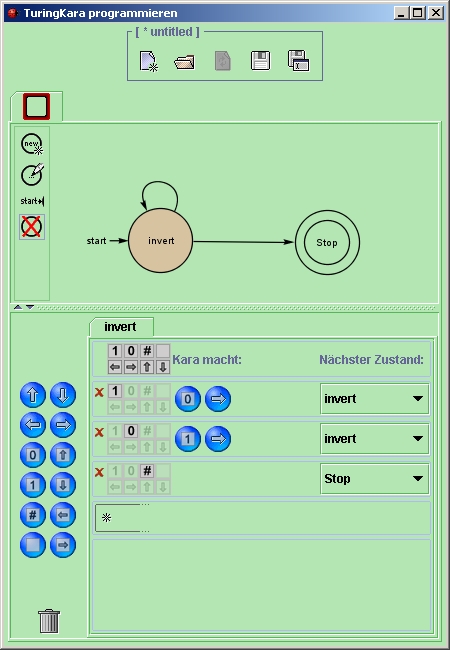Screen dimensions: 450x650
Task: Click the Save As floppy icon
Action: pyautogui.click(x=298, y=61)
